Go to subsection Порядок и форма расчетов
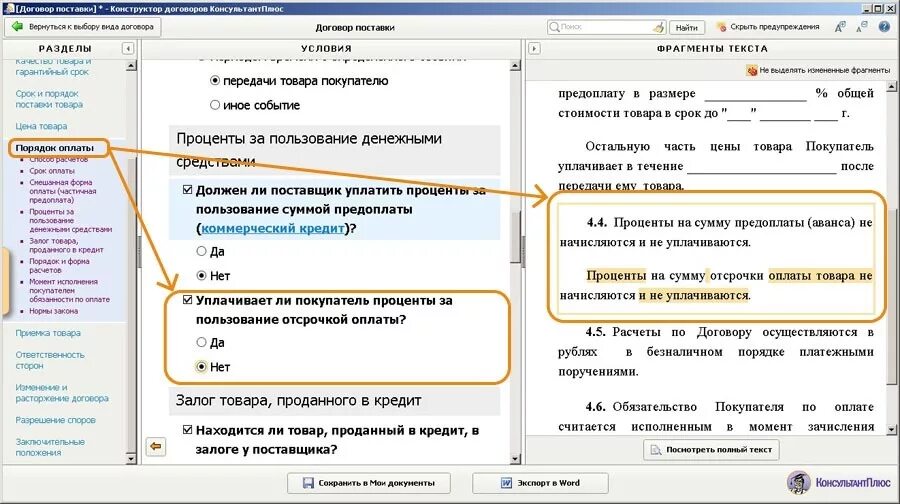Screen dimensions: 900x504 point(59,265)
